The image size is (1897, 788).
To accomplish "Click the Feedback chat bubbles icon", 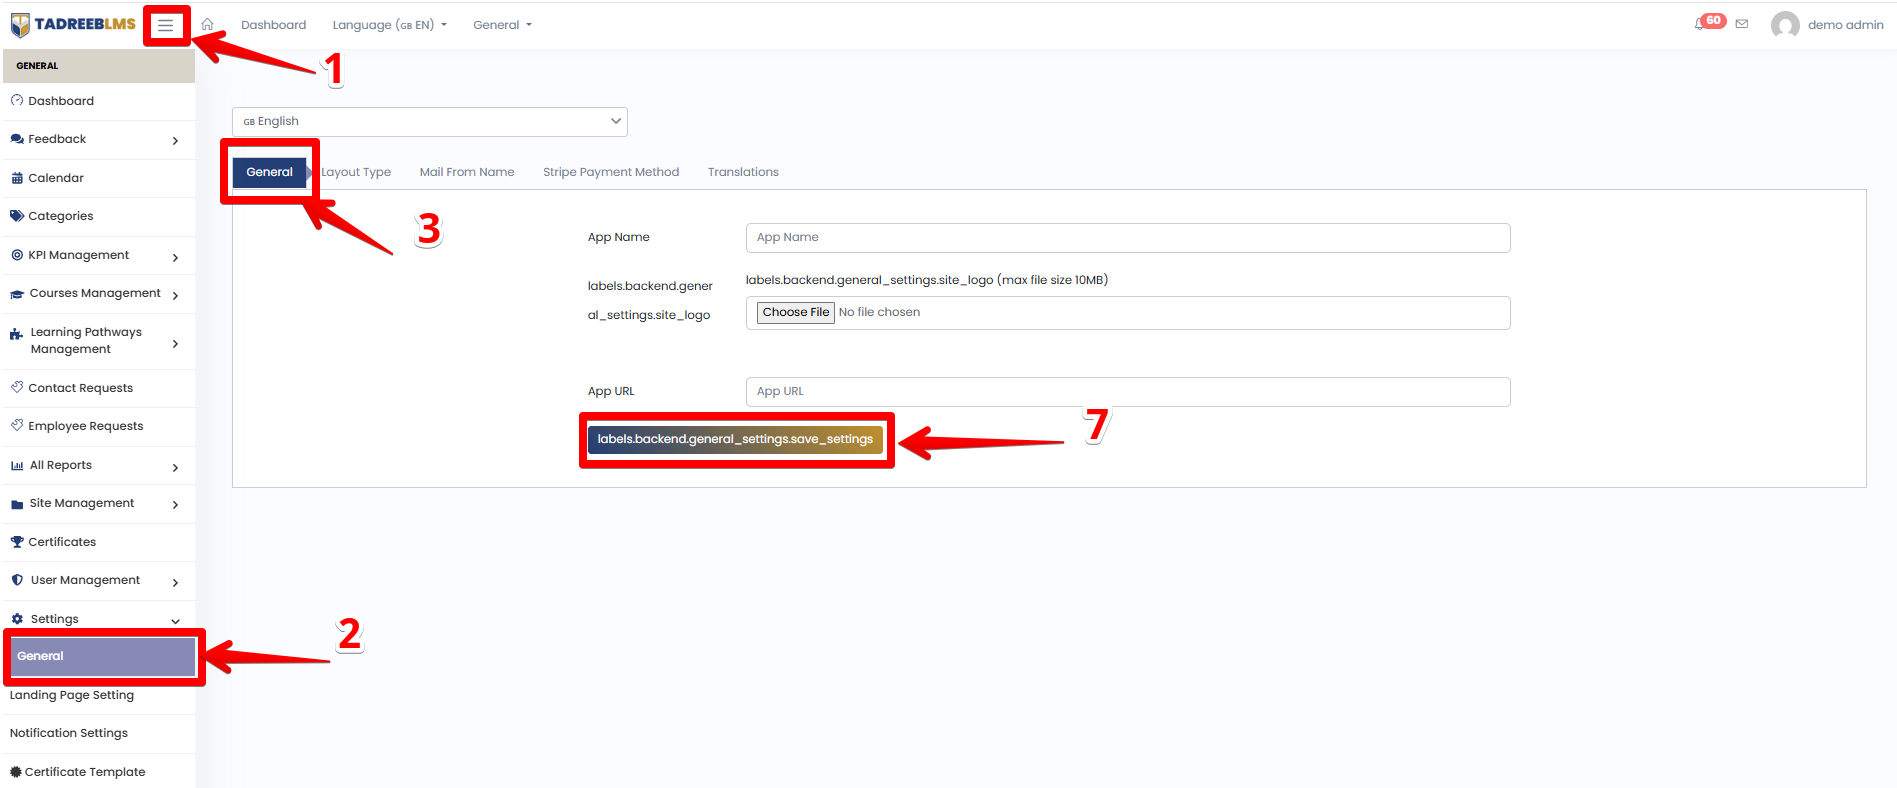I will pyautogui.click(x=17, y=139).
